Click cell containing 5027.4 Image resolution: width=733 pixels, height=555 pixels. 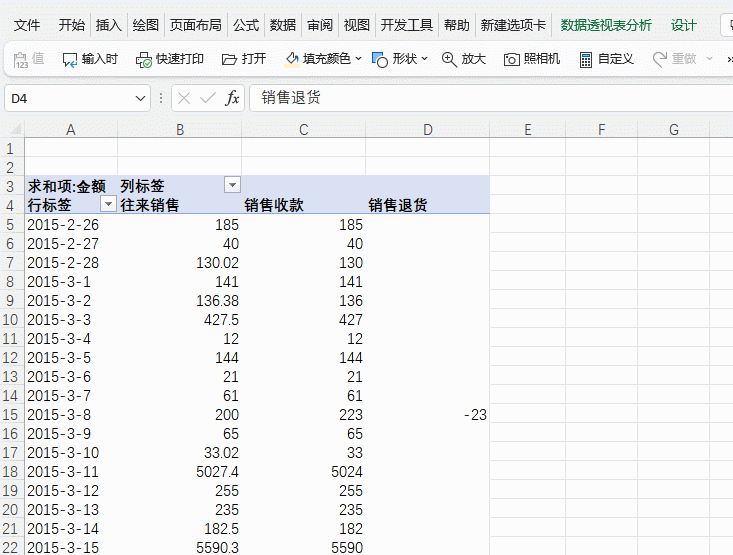tap(179, 471)
